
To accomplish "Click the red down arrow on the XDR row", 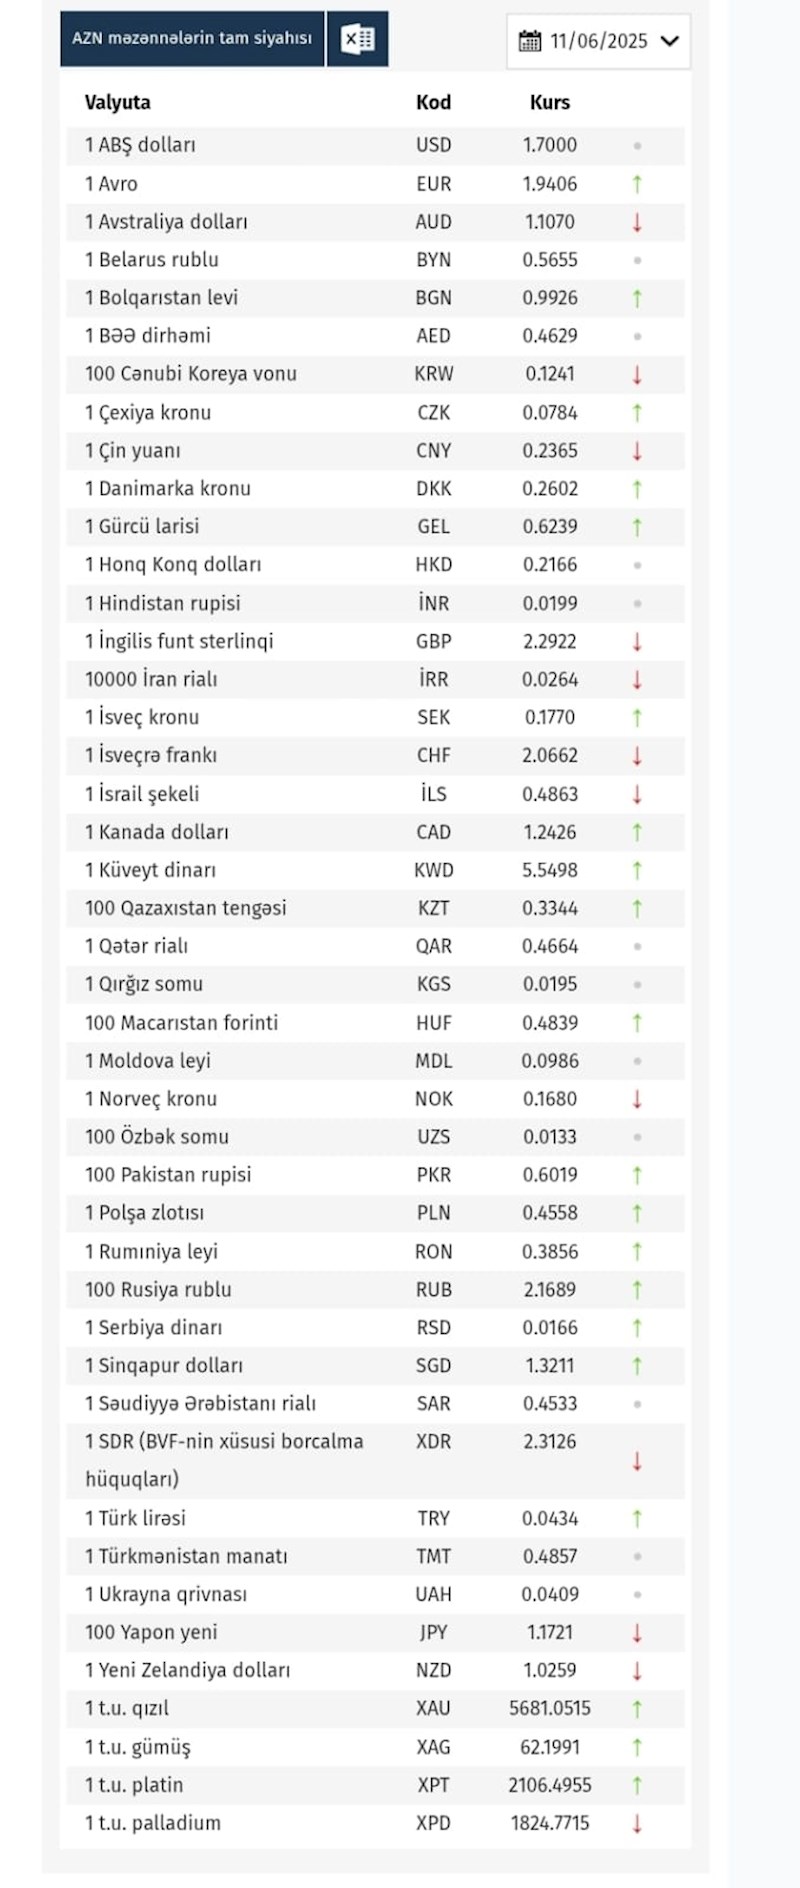I will click(x=637, y=1461).
